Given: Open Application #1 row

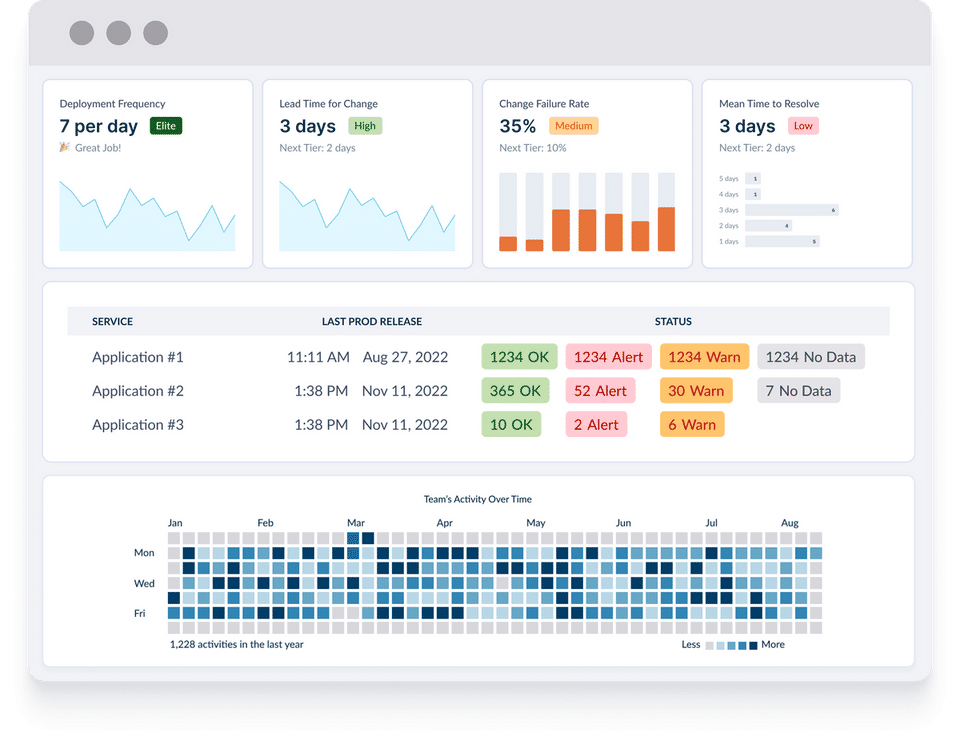Looking at the screenshot, I should pos(478,357).
